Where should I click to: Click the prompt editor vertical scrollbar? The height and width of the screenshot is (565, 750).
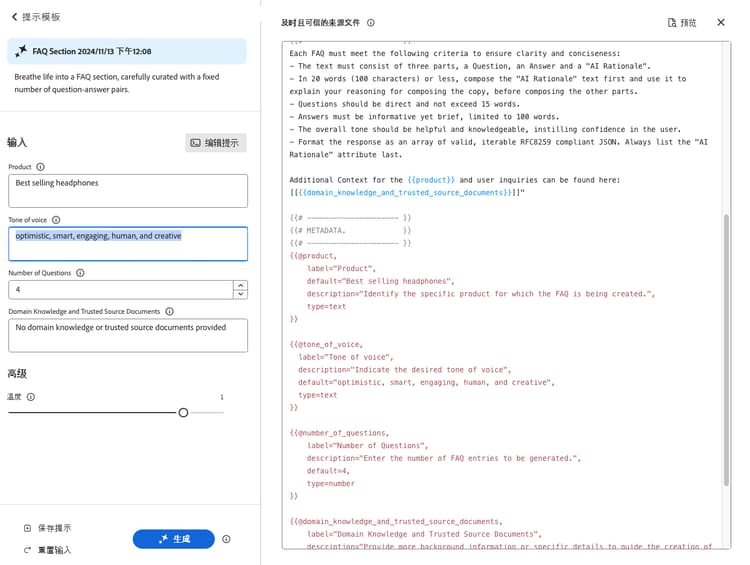click(726, 349)
